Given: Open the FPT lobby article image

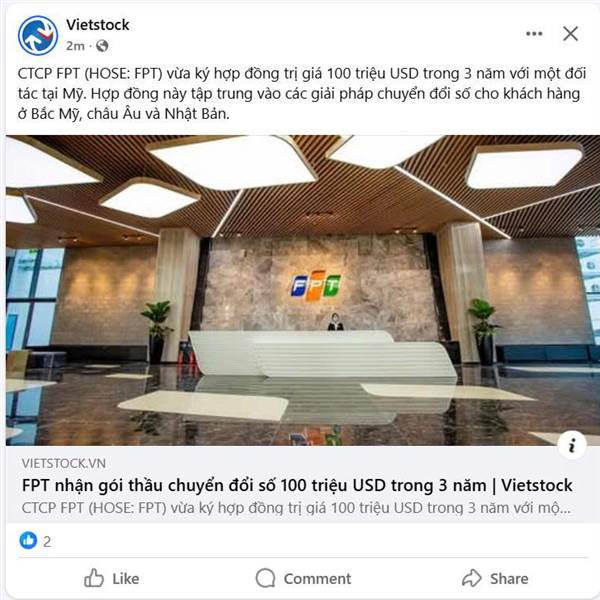Looking at the screenshot, I should 303,290.
